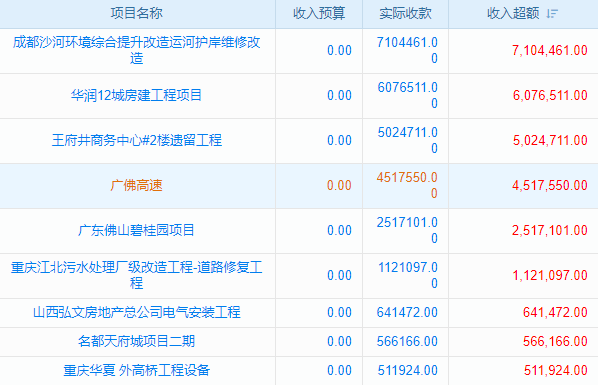Screen dimensions: 598x385
Task: Select actual receipt value 5024711.00
Action: (x=407, y=140)
